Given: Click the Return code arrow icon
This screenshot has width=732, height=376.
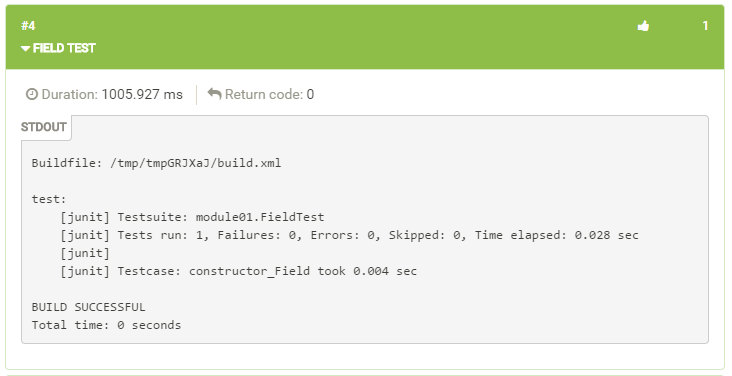Looking at the screenshot, I should tap(214, 94).
